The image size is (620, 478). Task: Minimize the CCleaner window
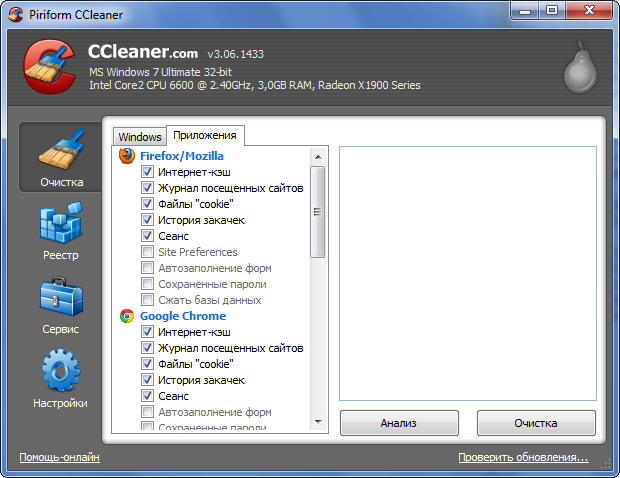click(x=525, y=11)
